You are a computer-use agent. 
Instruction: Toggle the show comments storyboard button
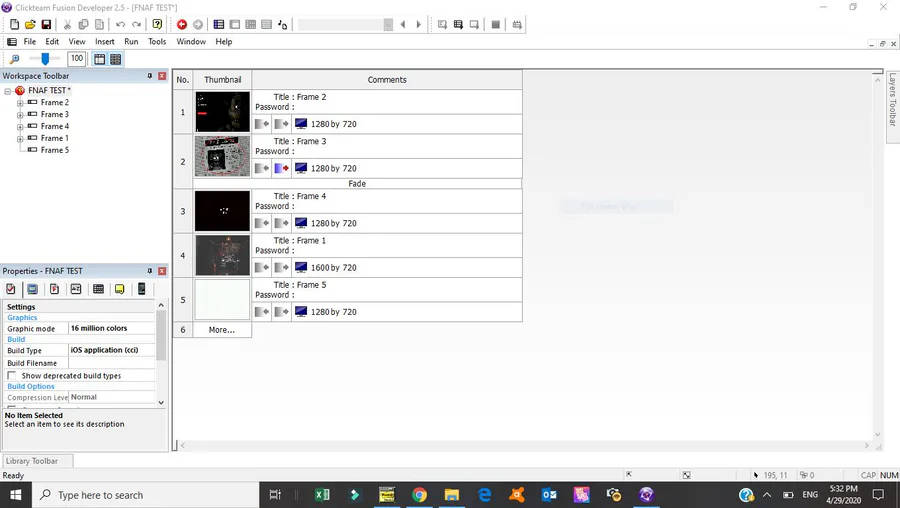tap(115, 59)
